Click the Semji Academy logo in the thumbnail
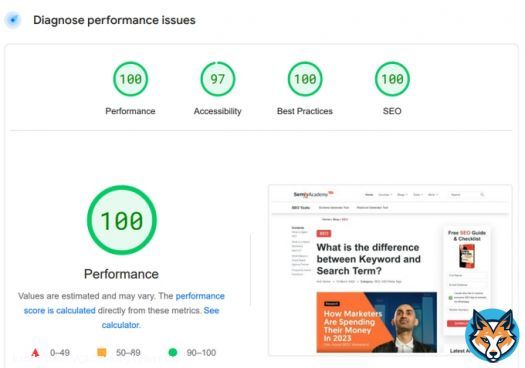 pyautogui.click(x=313, y=194)
